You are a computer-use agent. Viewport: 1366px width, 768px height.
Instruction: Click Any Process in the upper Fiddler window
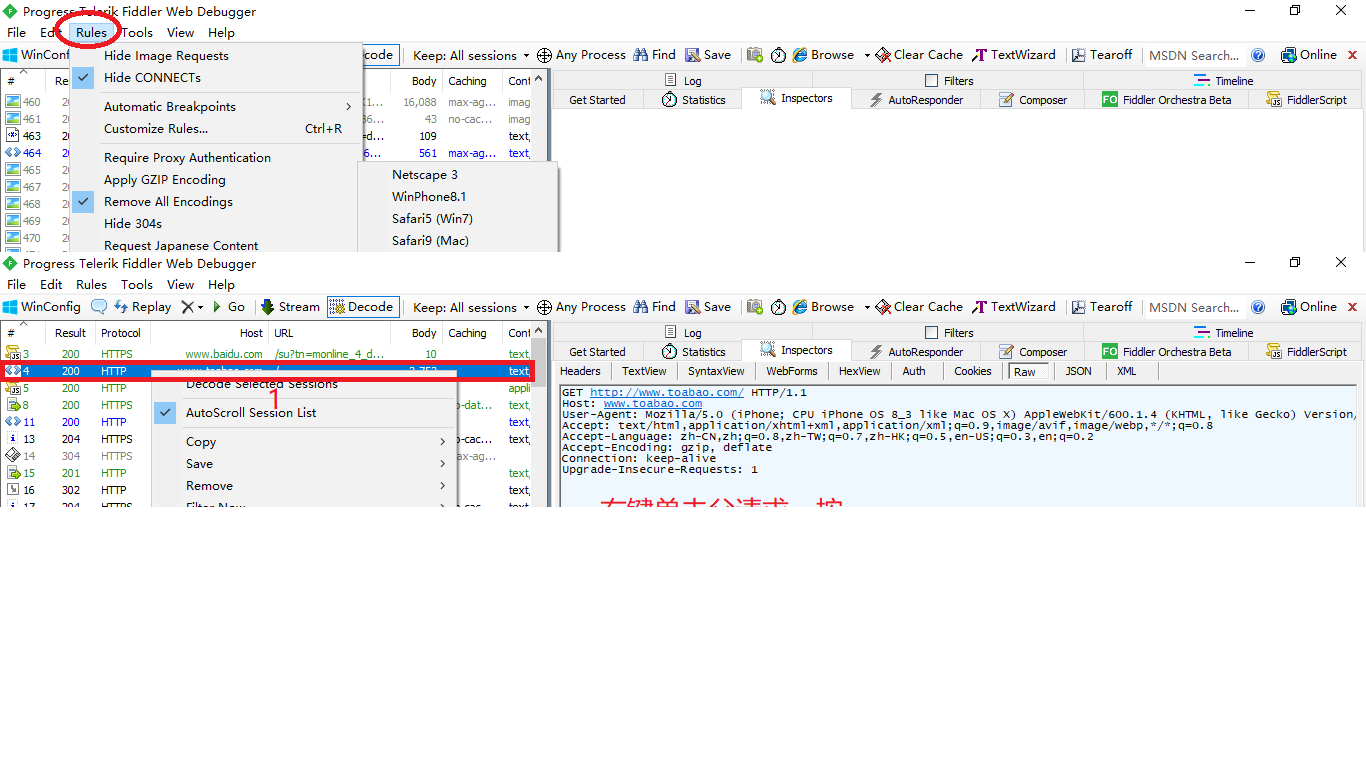581,55
